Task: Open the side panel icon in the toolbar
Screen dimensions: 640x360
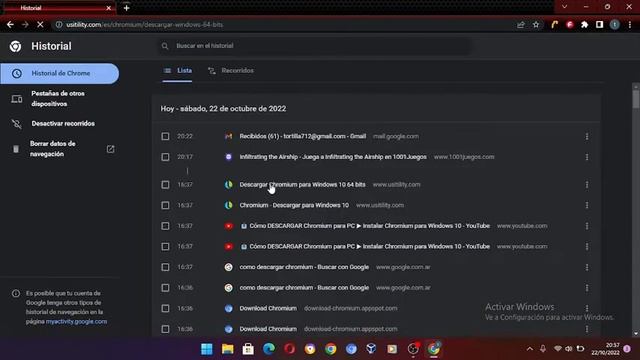Action: tap(599, 25)
